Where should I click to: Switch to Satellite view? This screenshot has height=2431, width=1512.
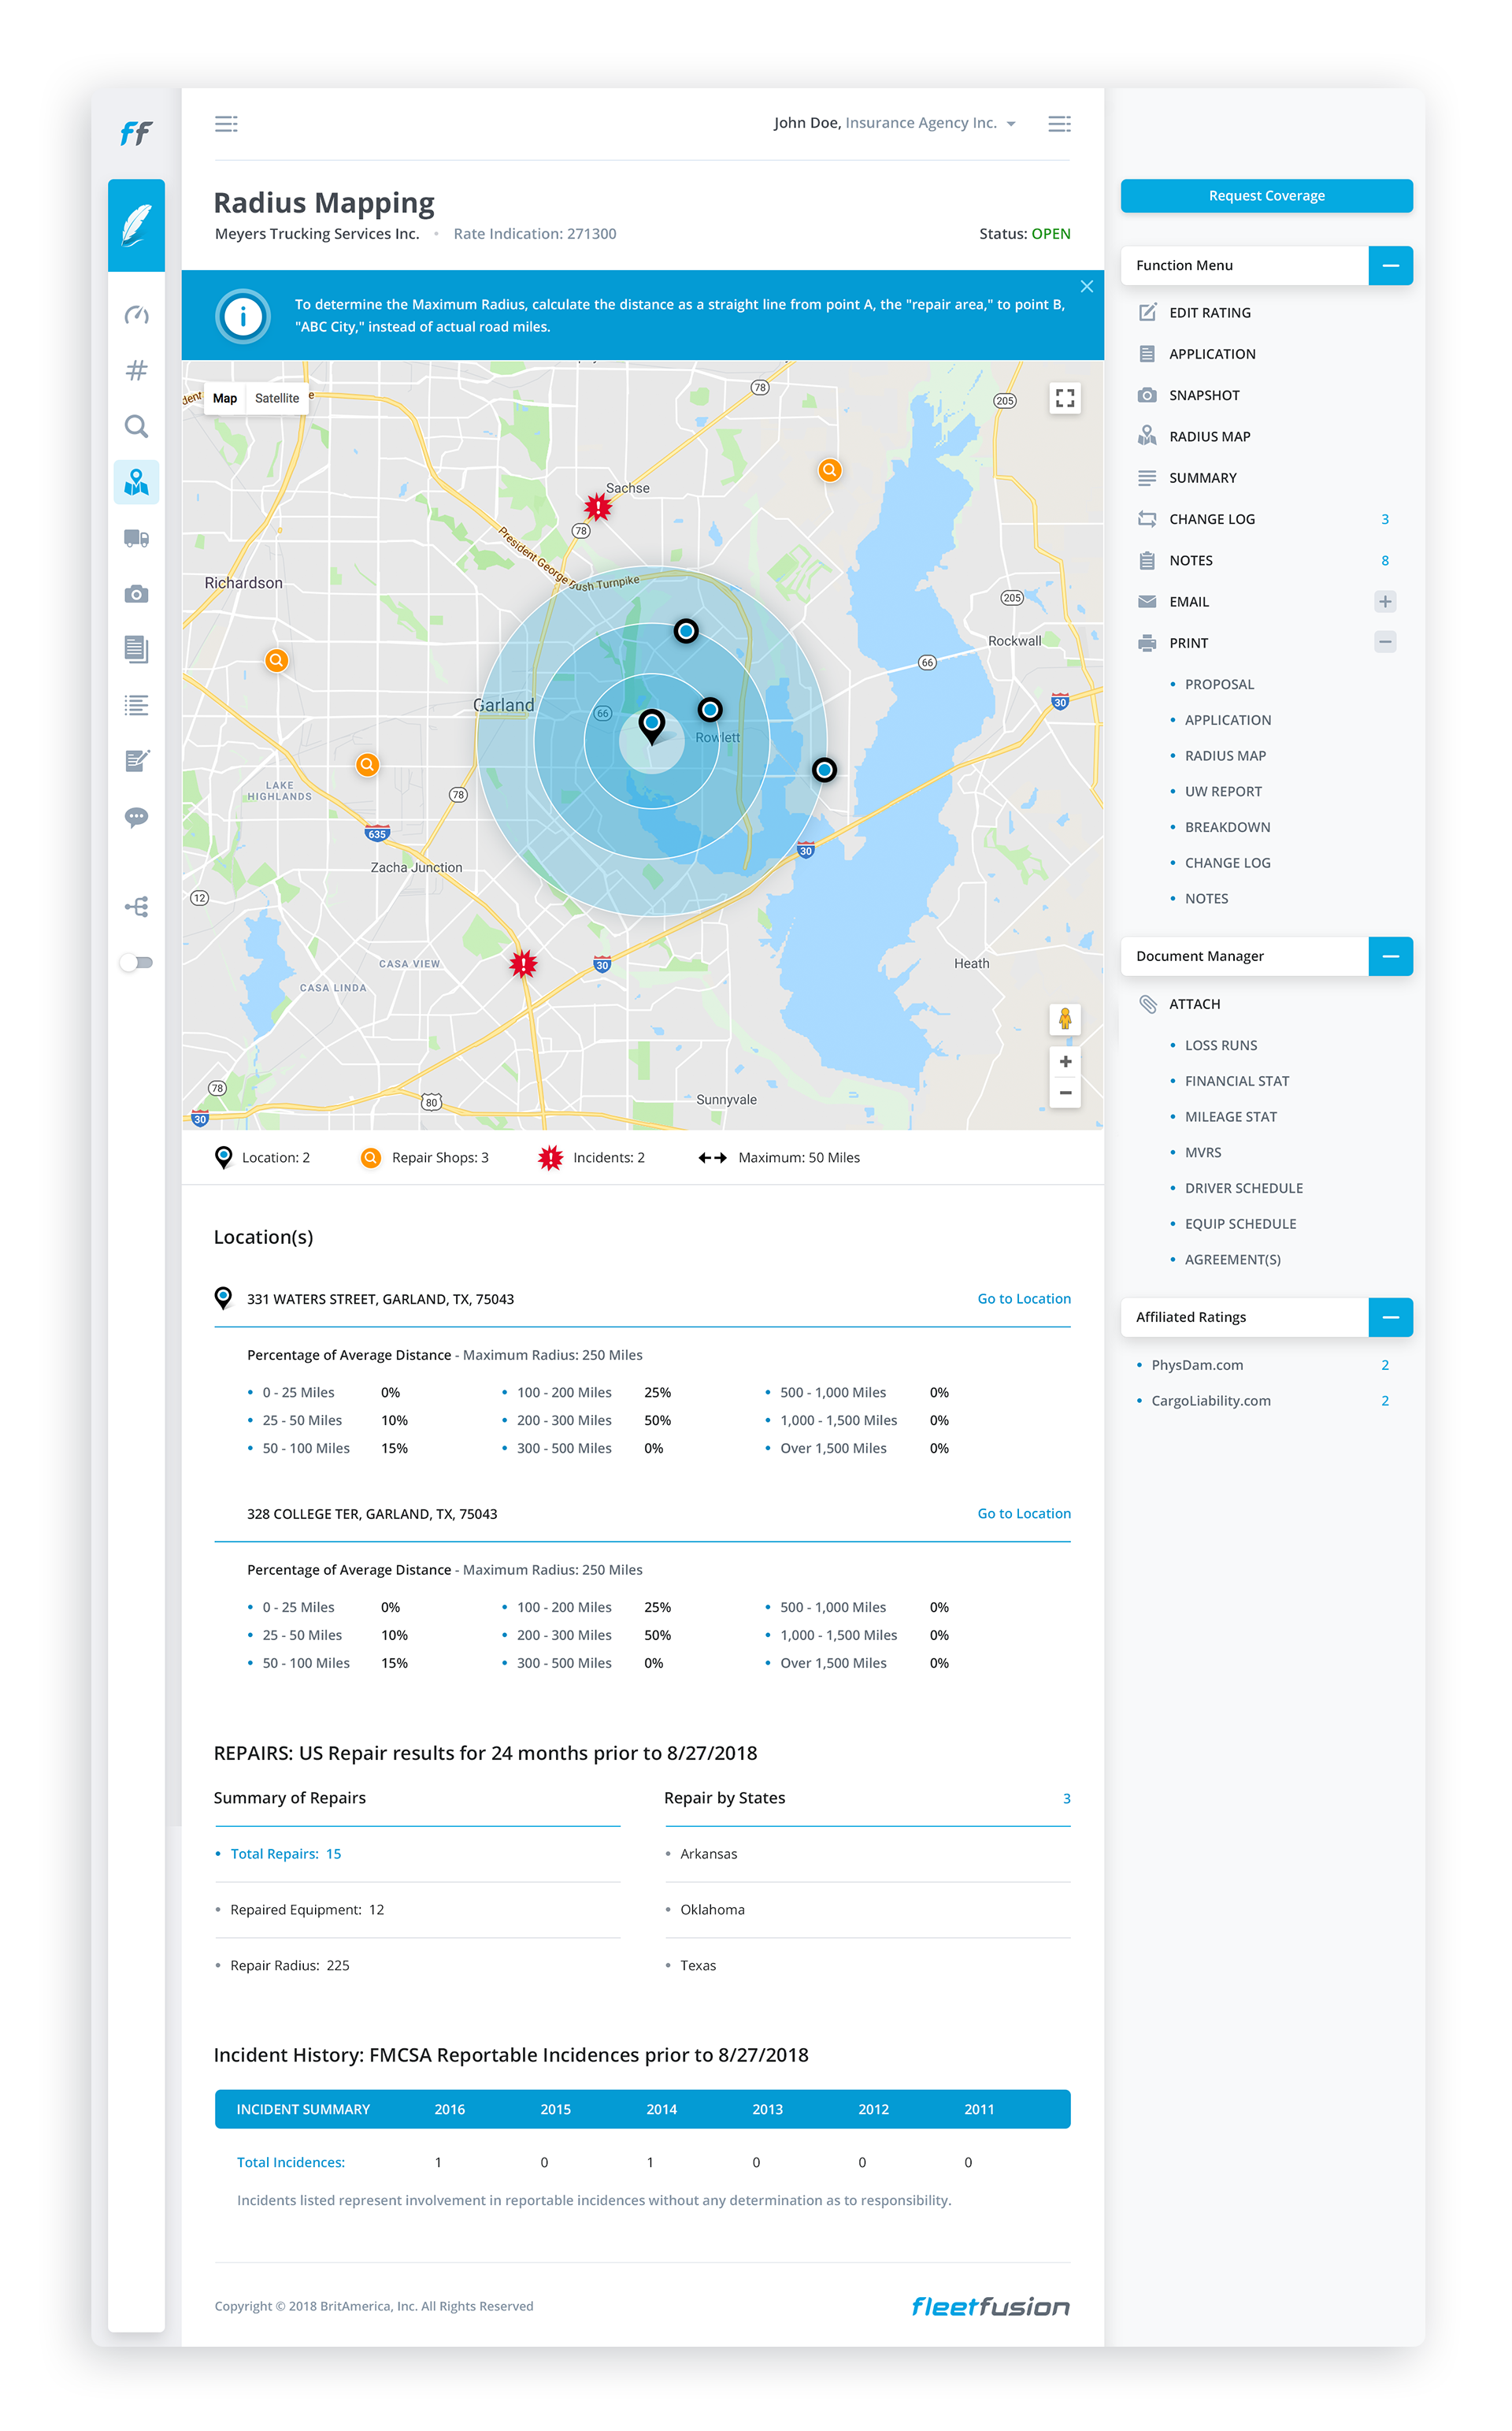(x=277, y=398)
